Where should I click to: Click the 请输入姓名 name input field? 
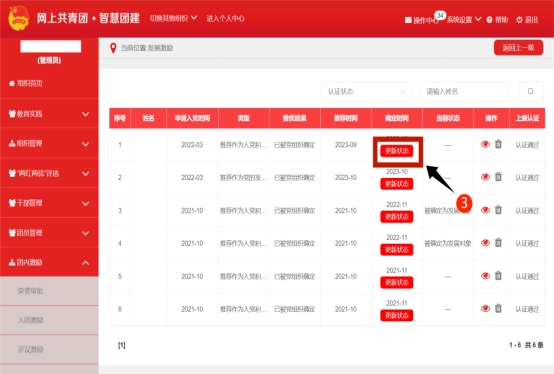(464, 91)
